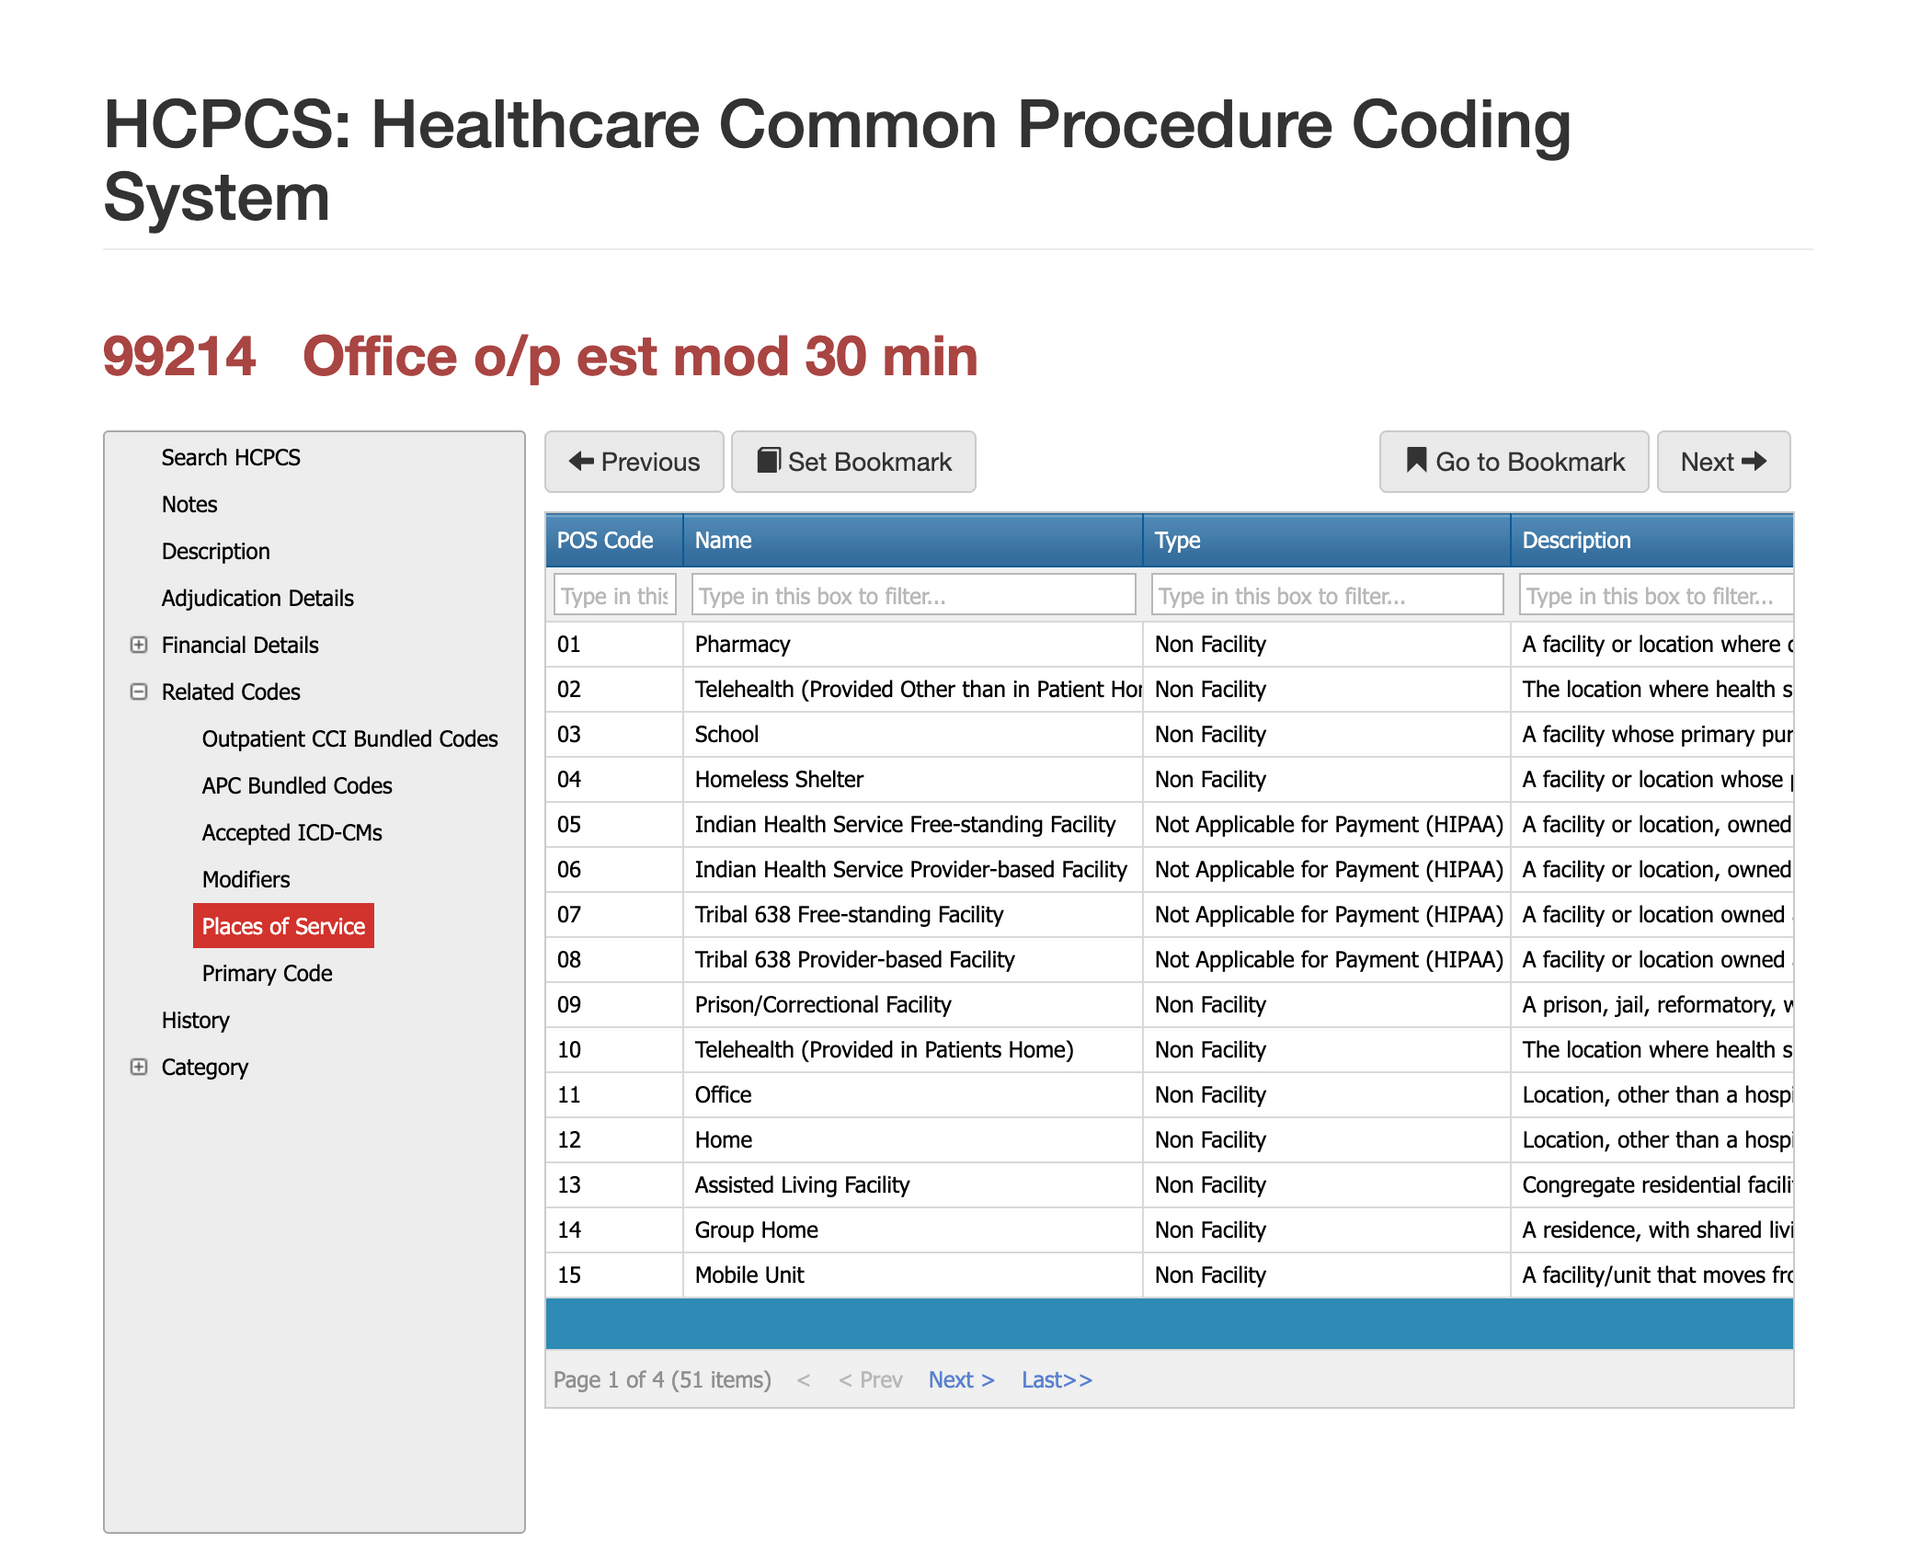Image resolution: width=1920 pixels, height=1567 pixels.
Task: Select Places of Service in the sidebar
Action: point(283,925)
